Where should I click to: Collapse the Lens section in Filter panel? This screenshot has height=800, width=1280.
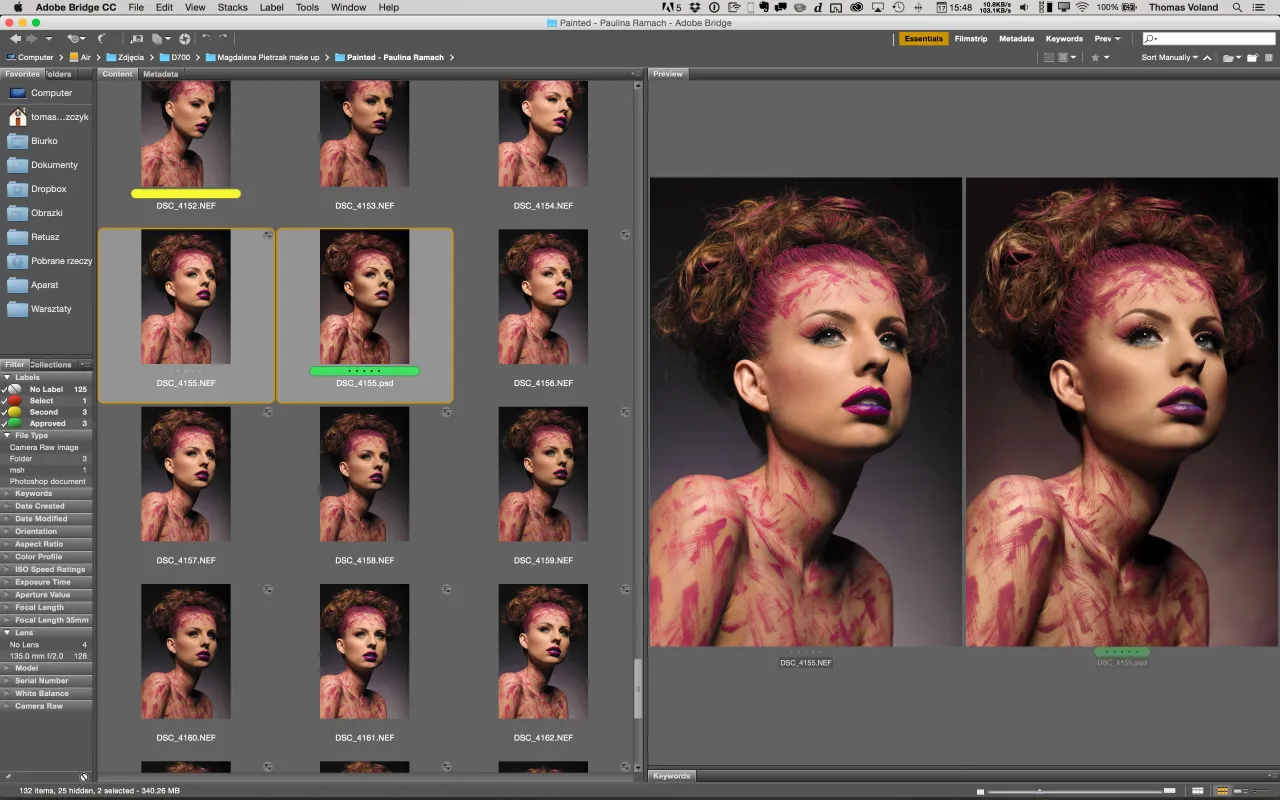tap(8, 632)
